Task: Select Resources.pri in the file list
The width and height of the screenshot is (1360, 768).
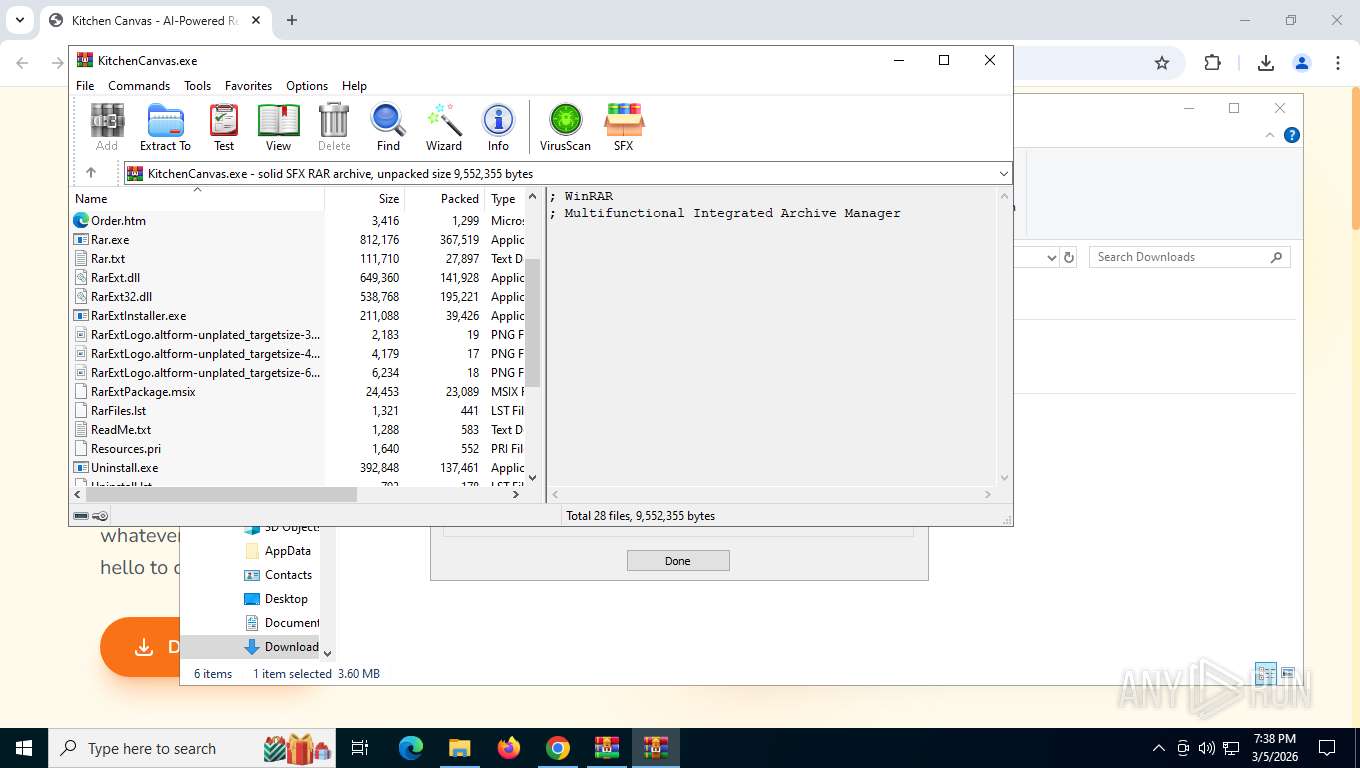Action: click(x=126, y=448)
